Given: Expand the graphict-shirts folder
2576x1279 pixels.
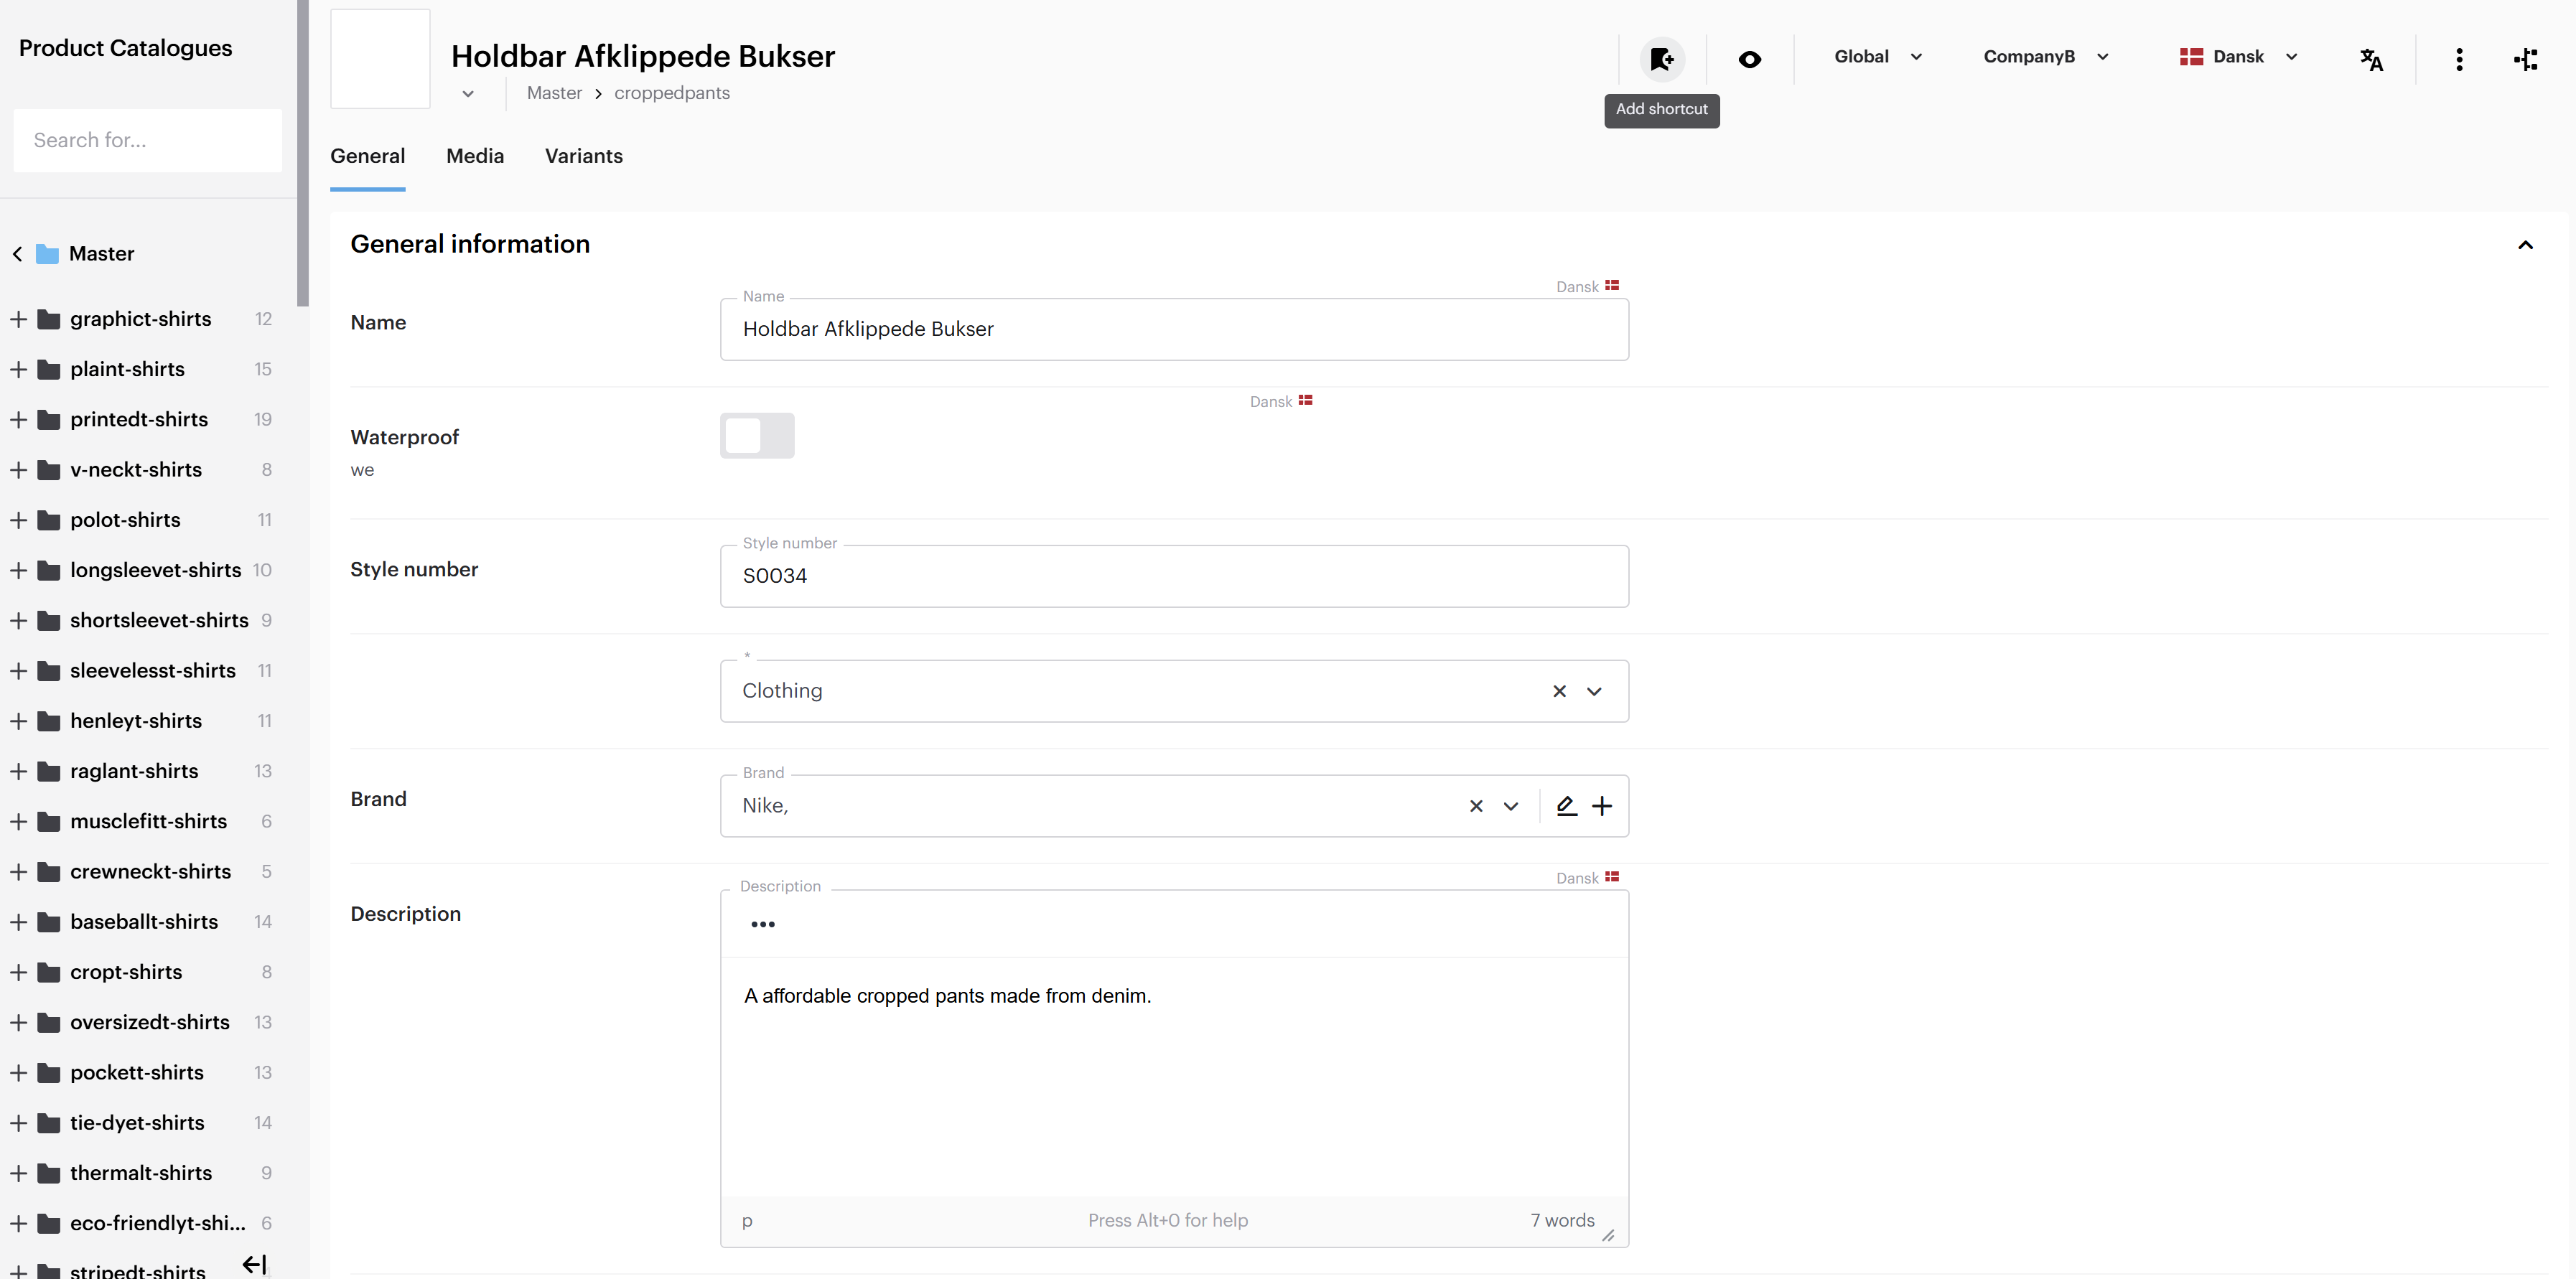Looking at the screenshot, I should (x=18, y=319).
